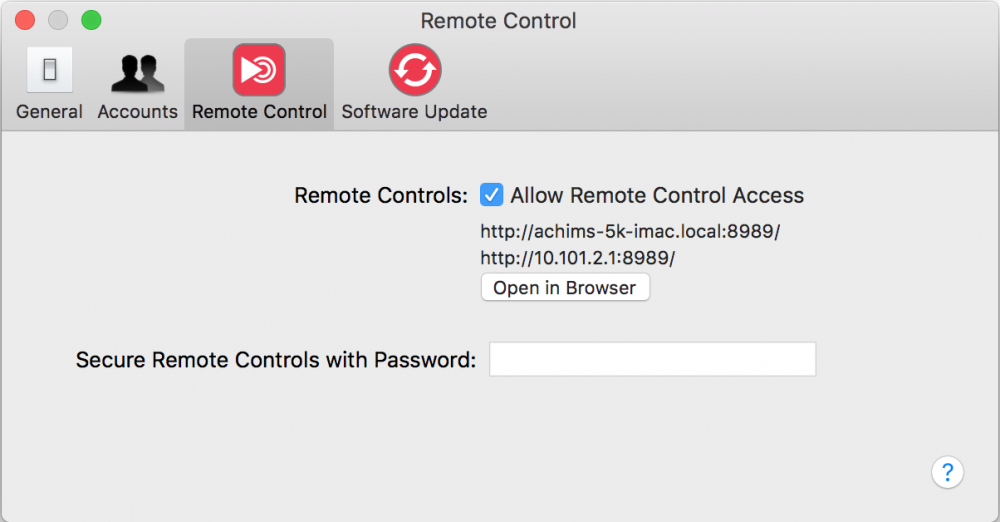The image size is (1000, 522).
Task: Go to the Software Update tab label
Action: (415, 112)
